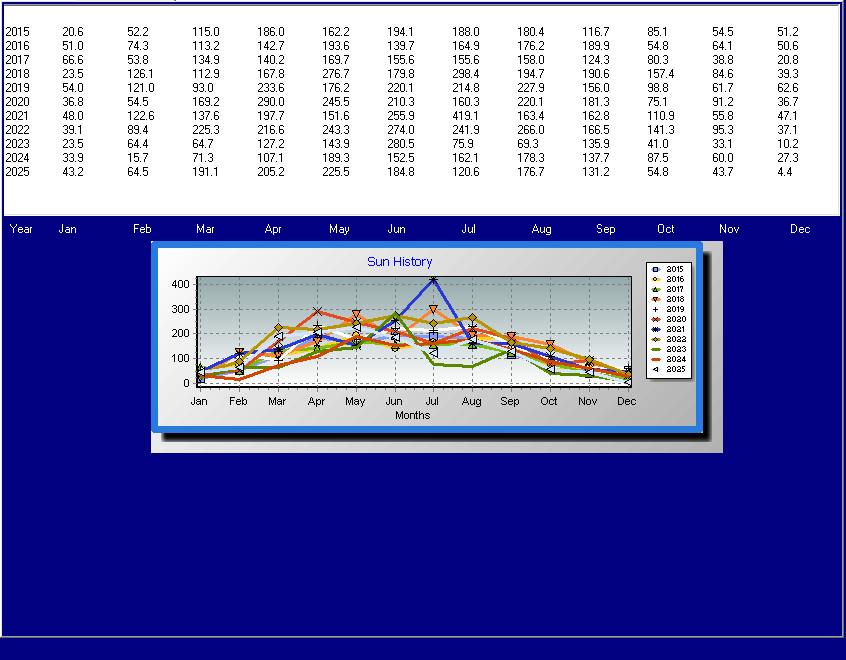Click the 2017 triangle legend marker
The image size is (846, 660).
[x=655, y=289]
